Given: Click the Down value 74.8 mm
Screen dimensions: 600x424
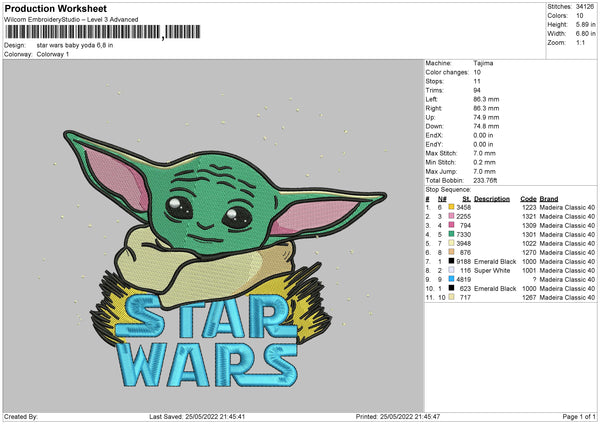Looking at the screenshot, I should [486, 126].
